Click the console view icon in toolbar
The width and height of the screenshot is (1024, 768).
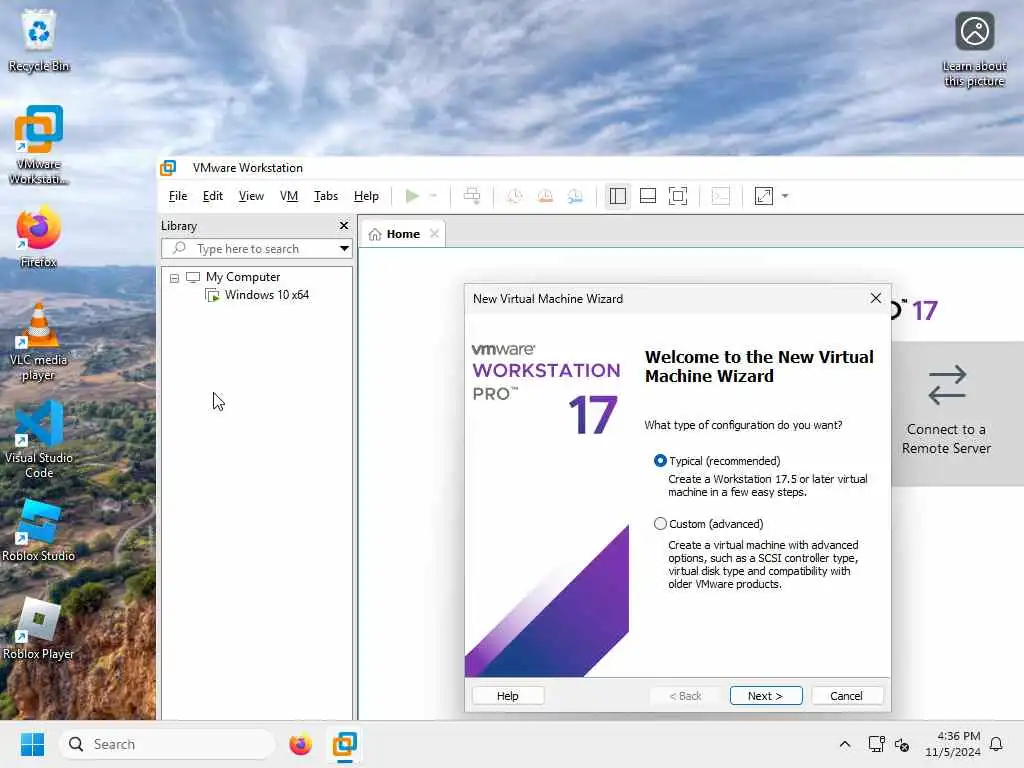coord(720,196)
